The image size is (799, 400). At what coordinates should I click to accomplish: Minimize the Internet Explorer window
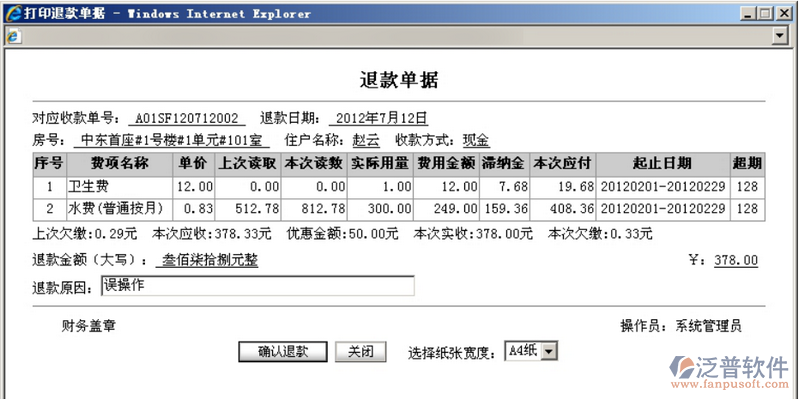pyautogui.click(x=747, y=13)
